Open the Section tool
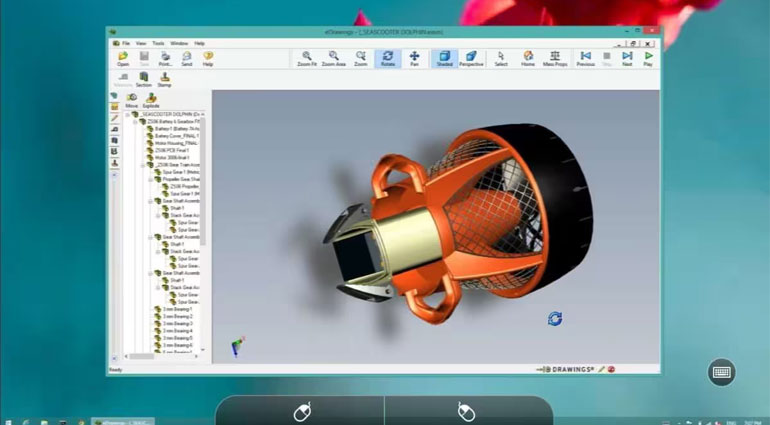 [x=144, y=78]
